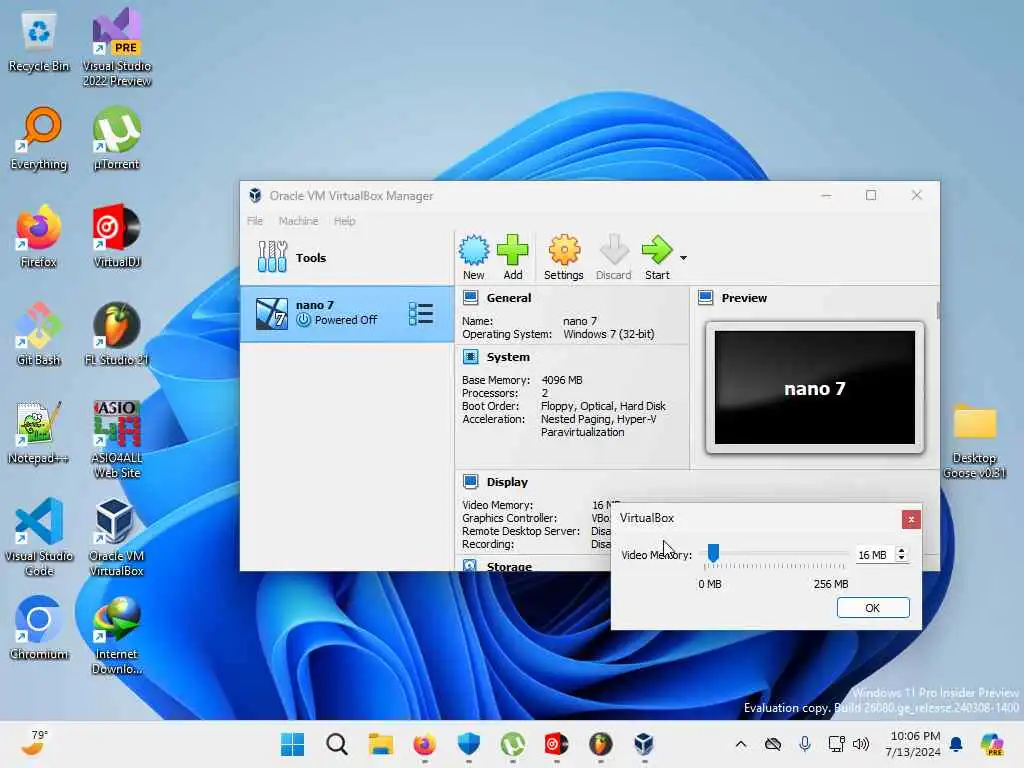The width and height of the screenshot is (1024, 768).
Task: Close the VirtualBox video memory popup
Action: (x=910, y=519)
